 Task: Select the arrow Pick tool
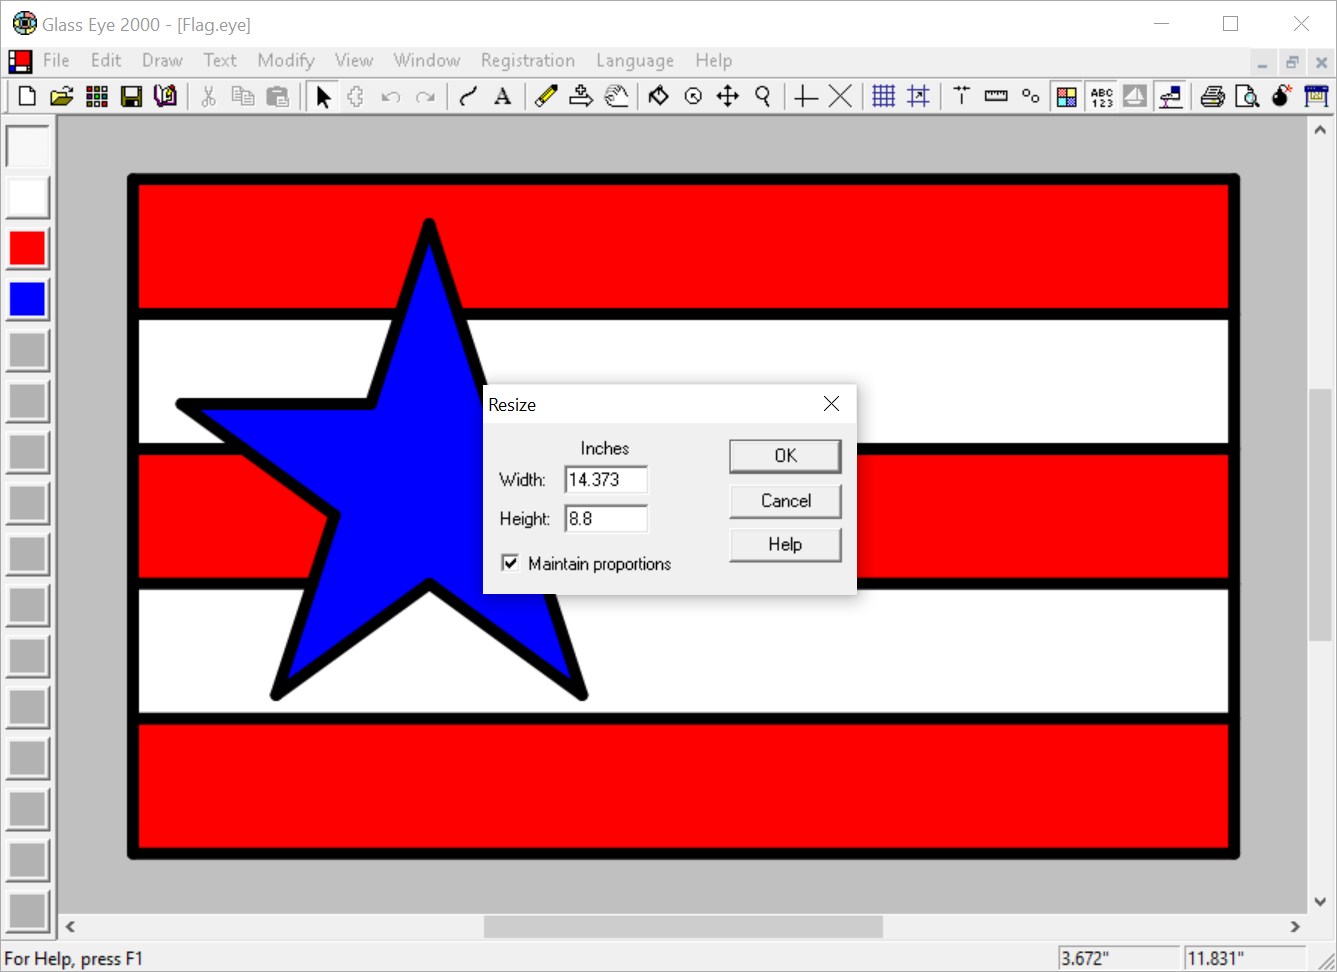(323, 96)
